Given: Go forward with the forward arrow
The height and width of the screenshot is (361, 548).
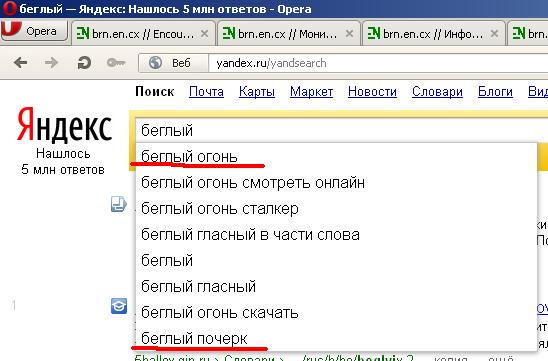Looking at the screenshot, I should pyautogui.click(x=51, y=63).
